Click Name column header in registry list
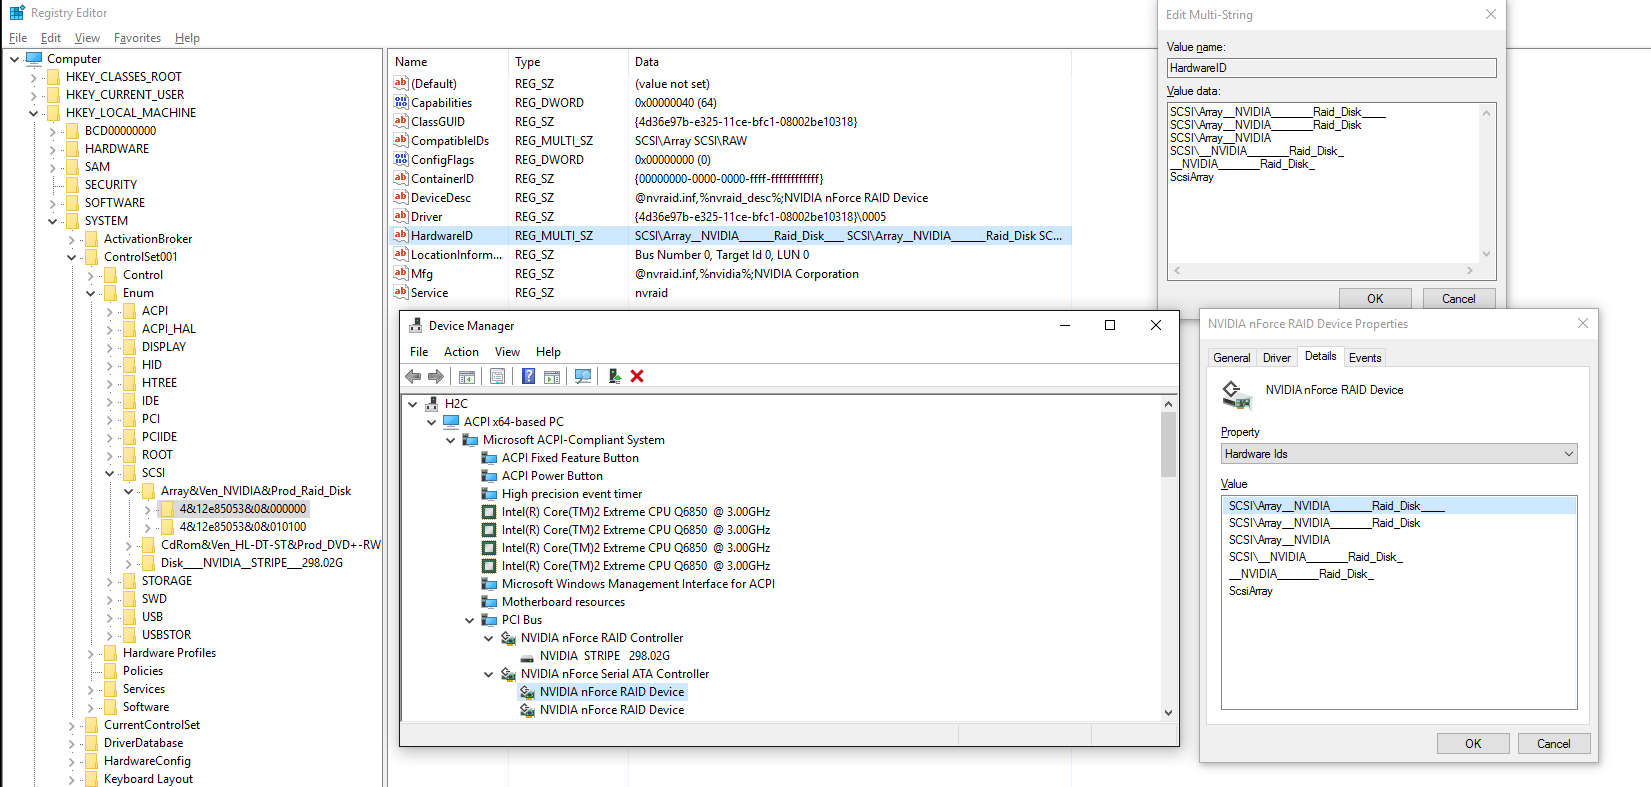This screenshot has width=1651, height=787. (x=448, y=62)
